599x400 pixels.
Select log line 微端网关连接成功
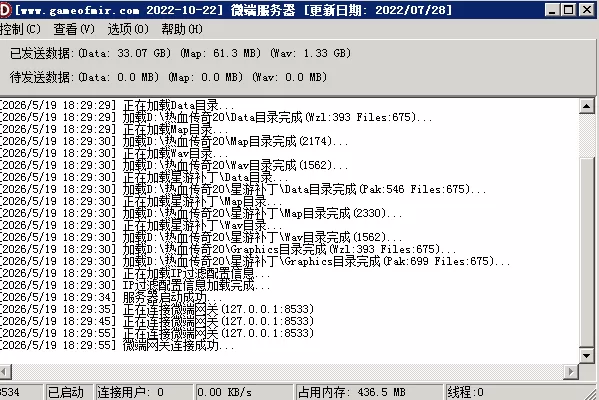(117, 346)
